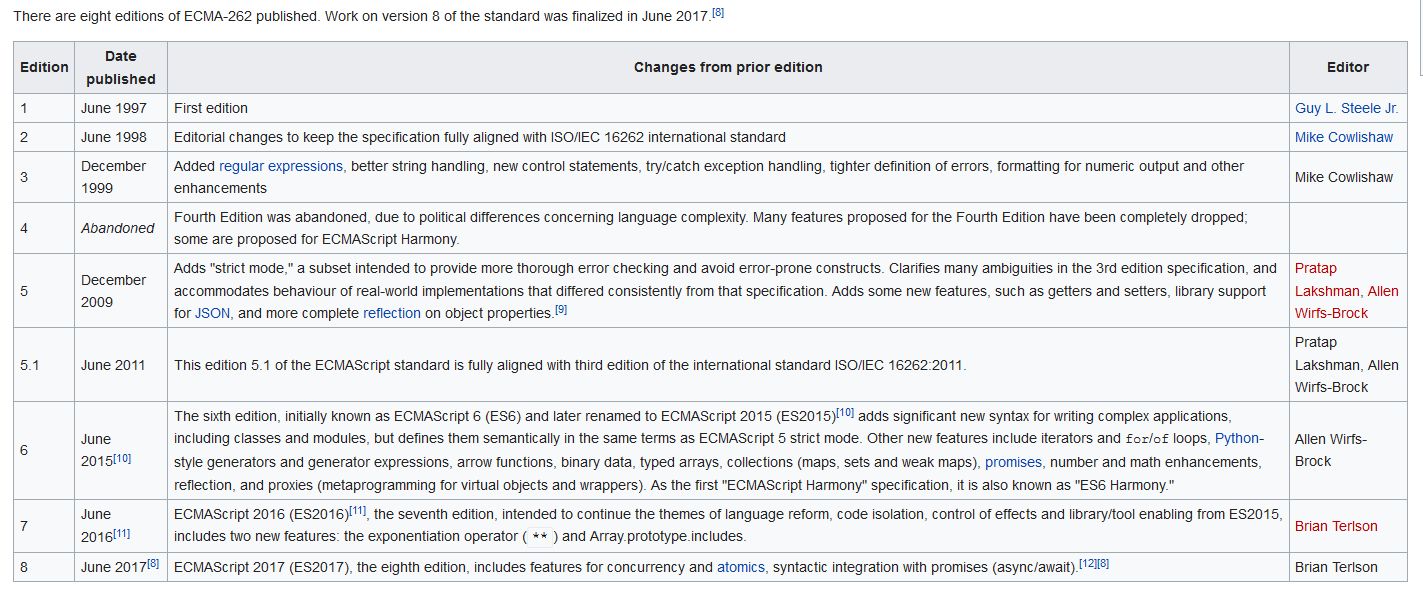The height and width of the screenshot is (592, 1423).
Task: Follow the regular expressions link
Action: [x=281, y=166]
